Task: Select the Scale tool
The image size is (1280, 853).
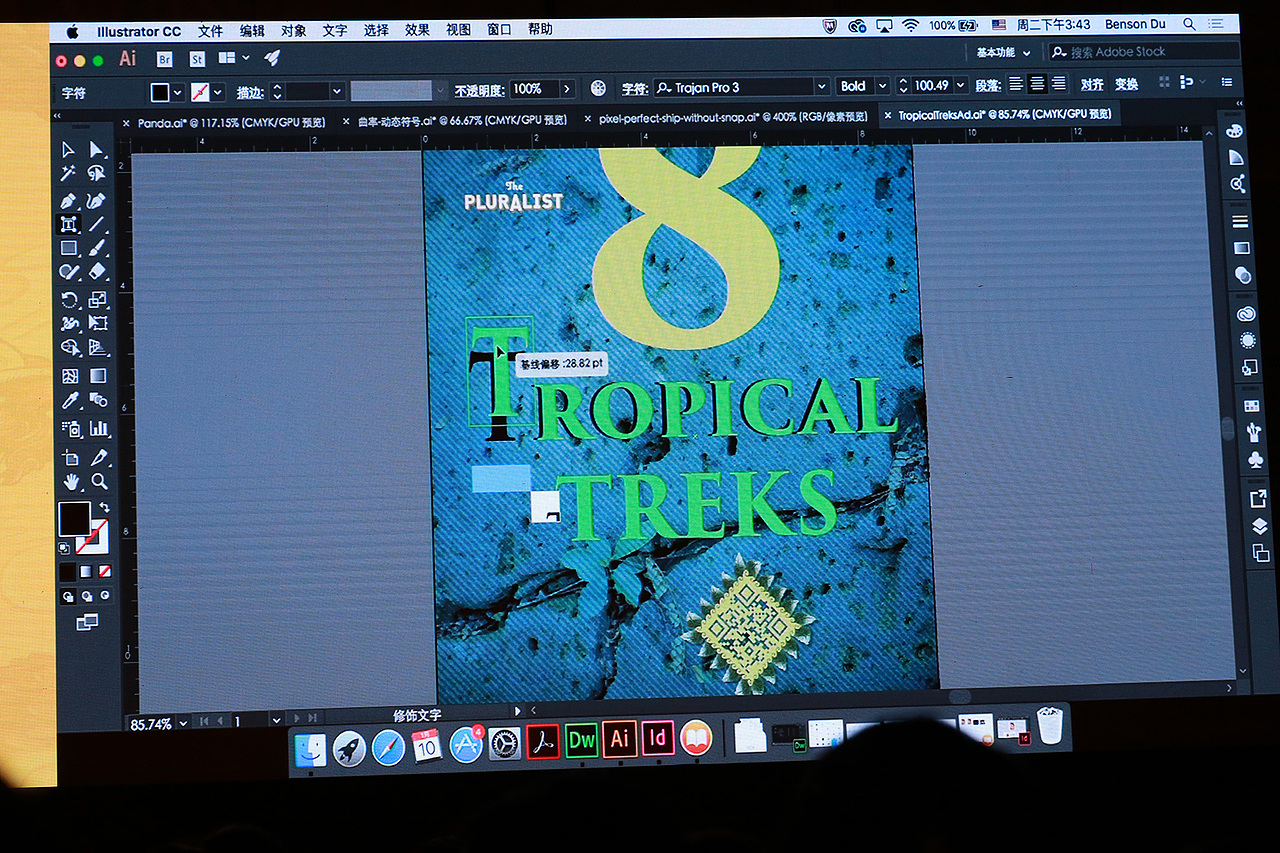Action: 97,299
